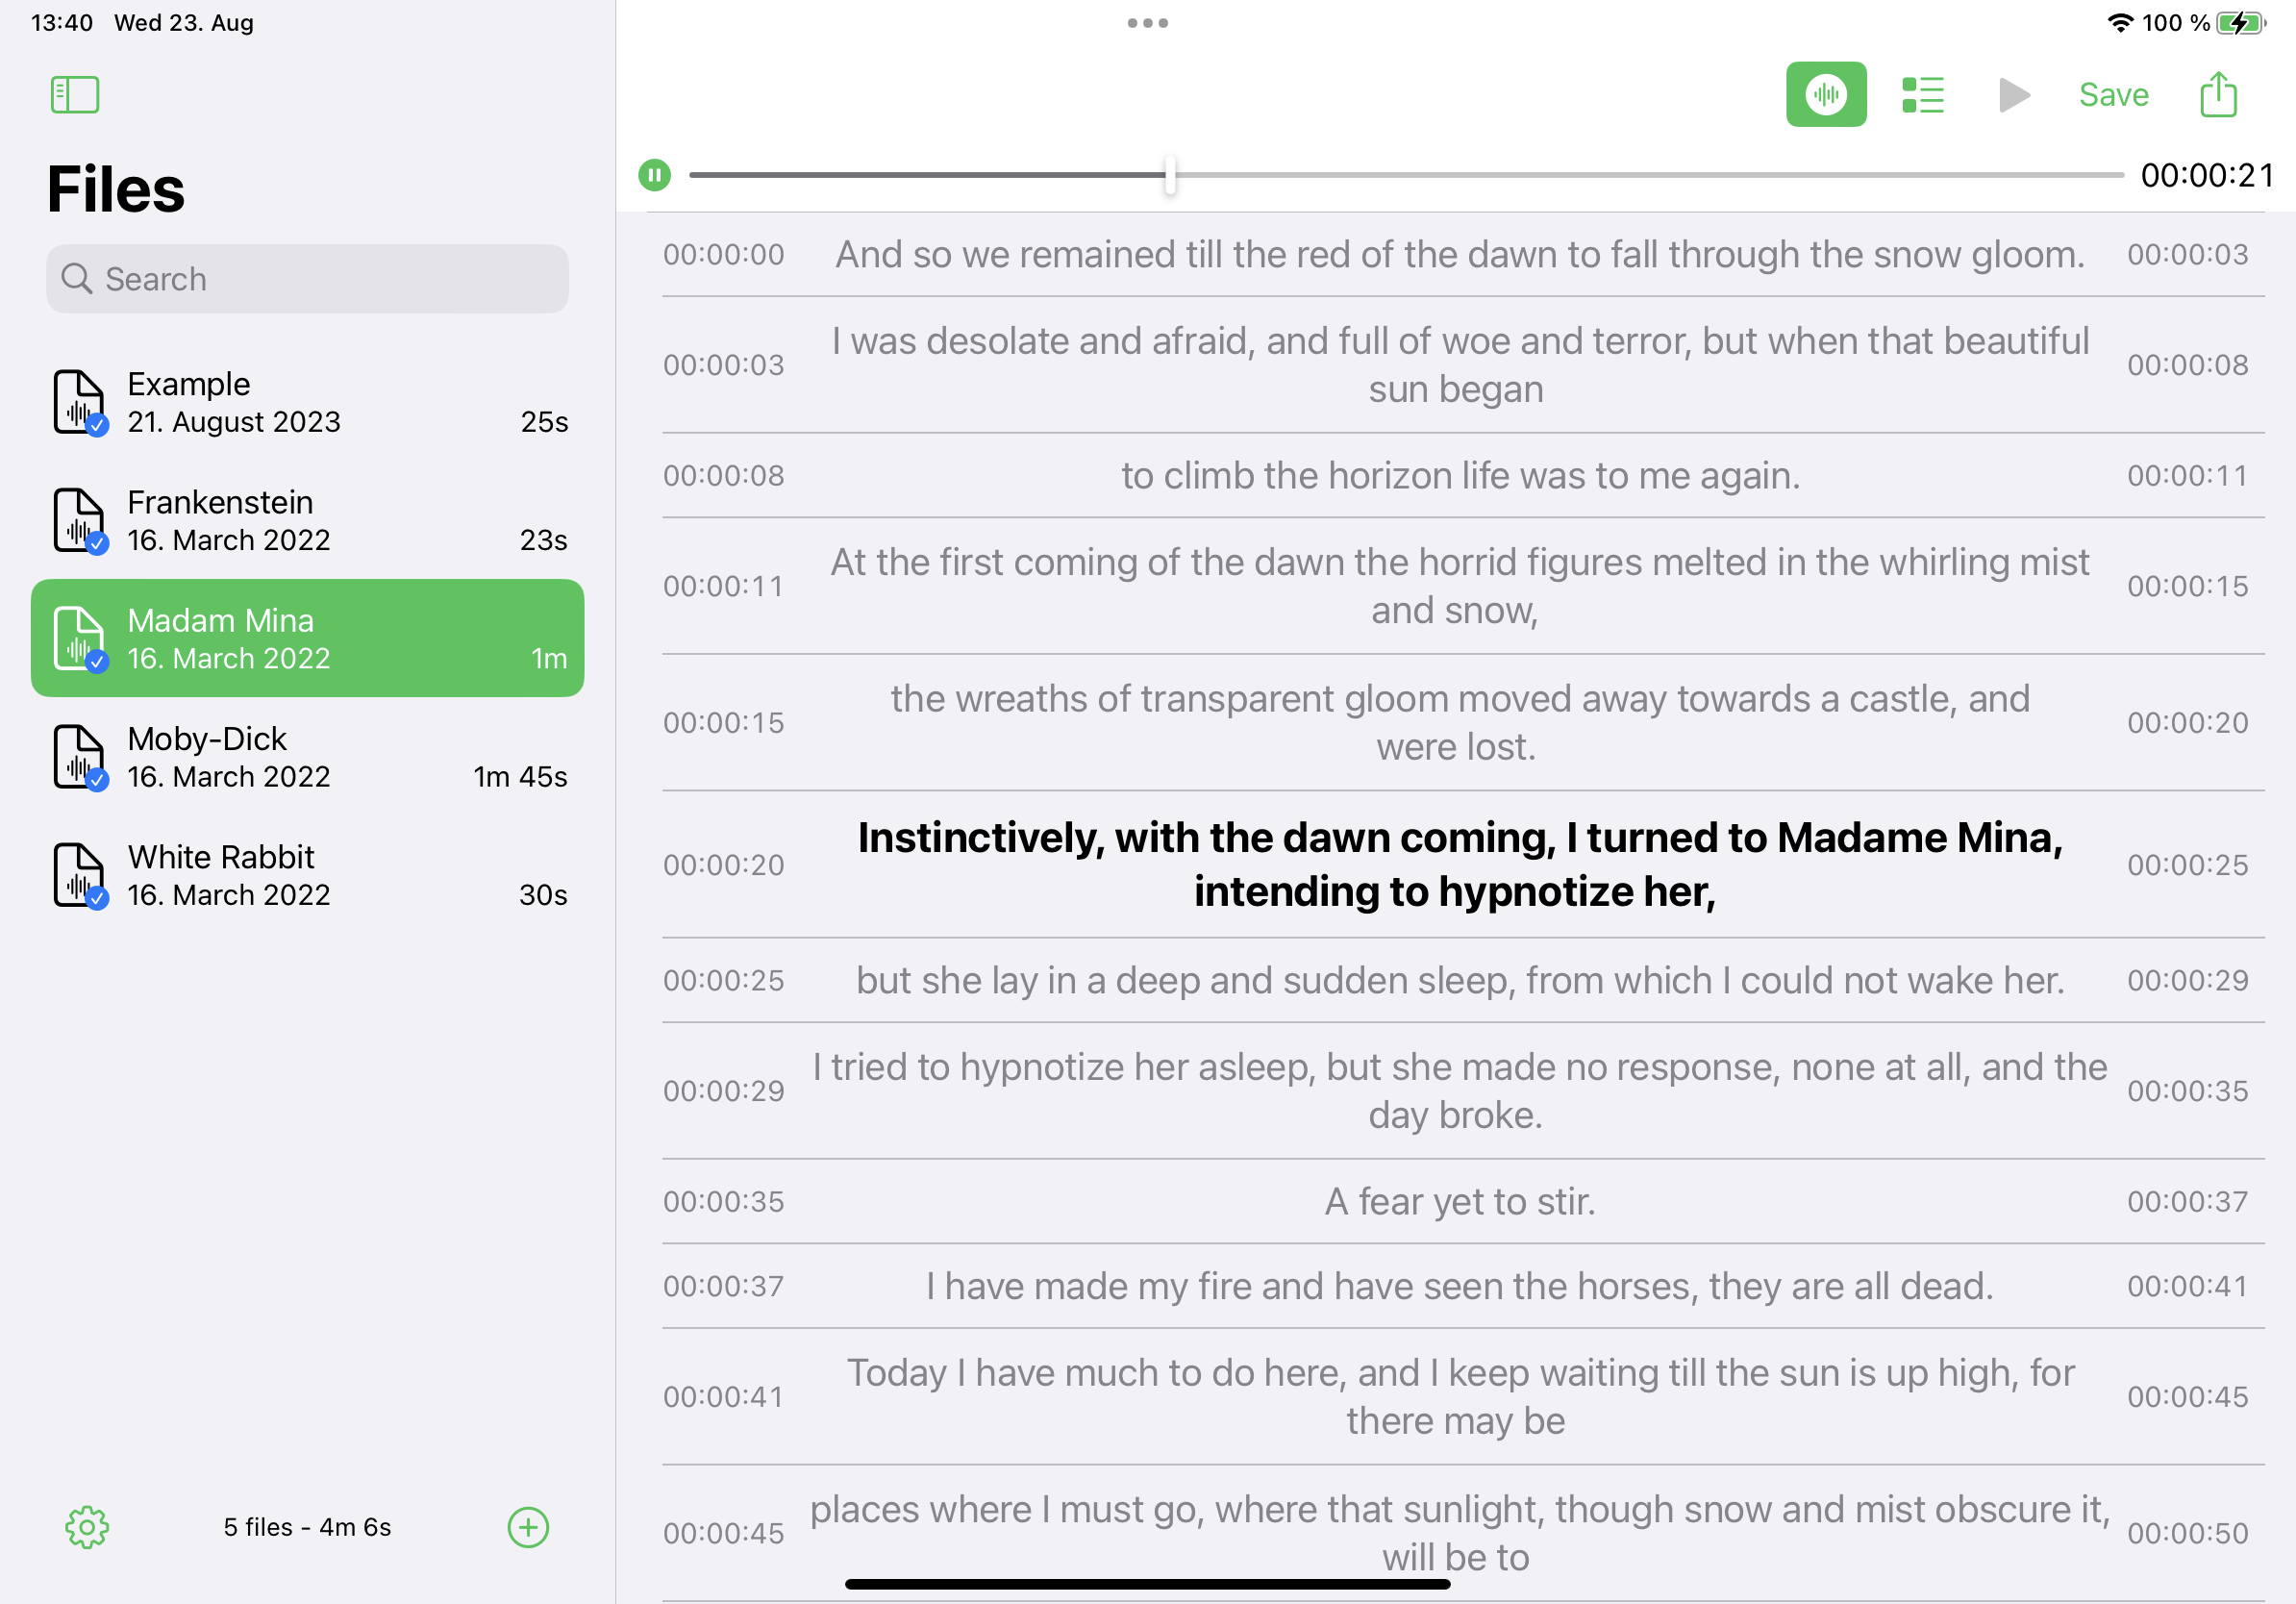Add a new file with plus icon
Image resolution: width=2296 pixels, height=1604 pixels.
pos(528,1527)
